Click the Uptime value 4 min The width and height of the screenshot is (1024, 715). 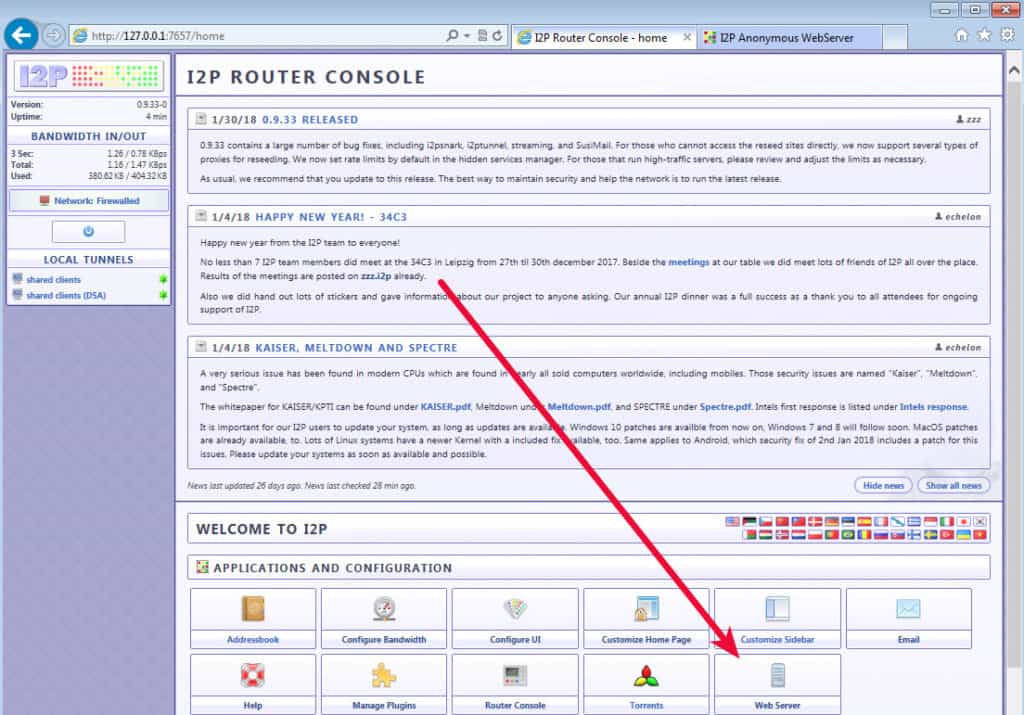coord(157,116)
